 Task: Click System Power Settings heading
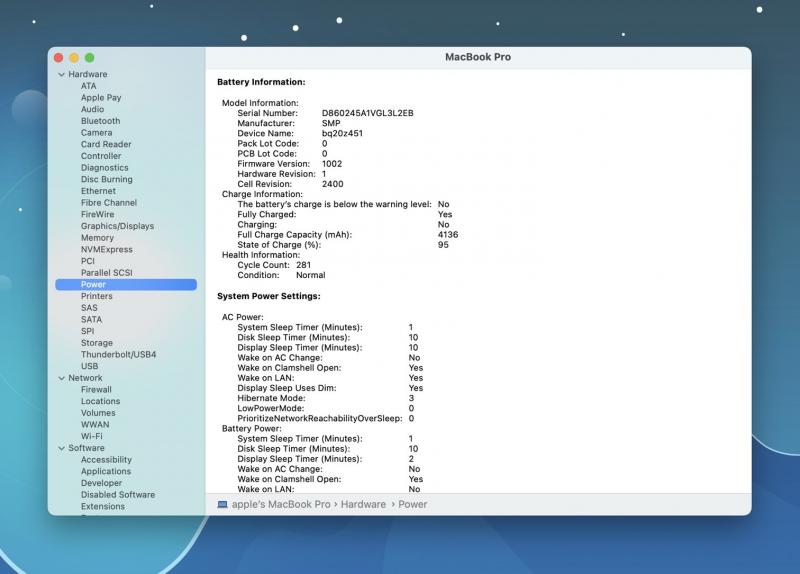coord(269,296)
